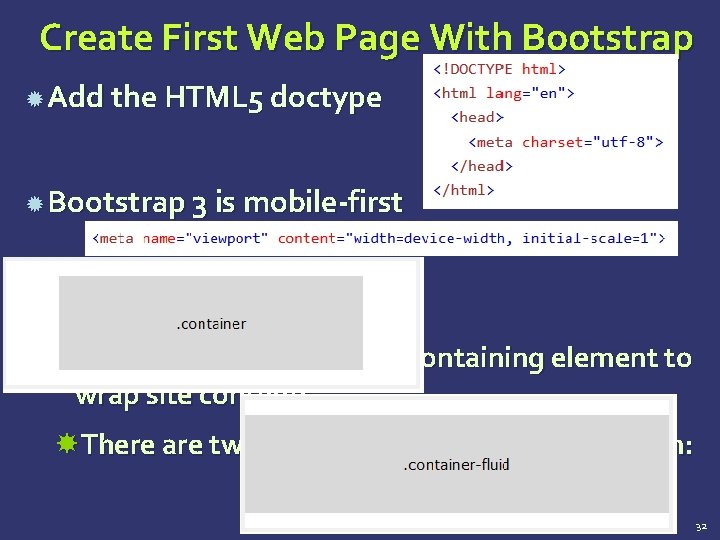Click the meta viewport code snippet

[x=381, y=238]
